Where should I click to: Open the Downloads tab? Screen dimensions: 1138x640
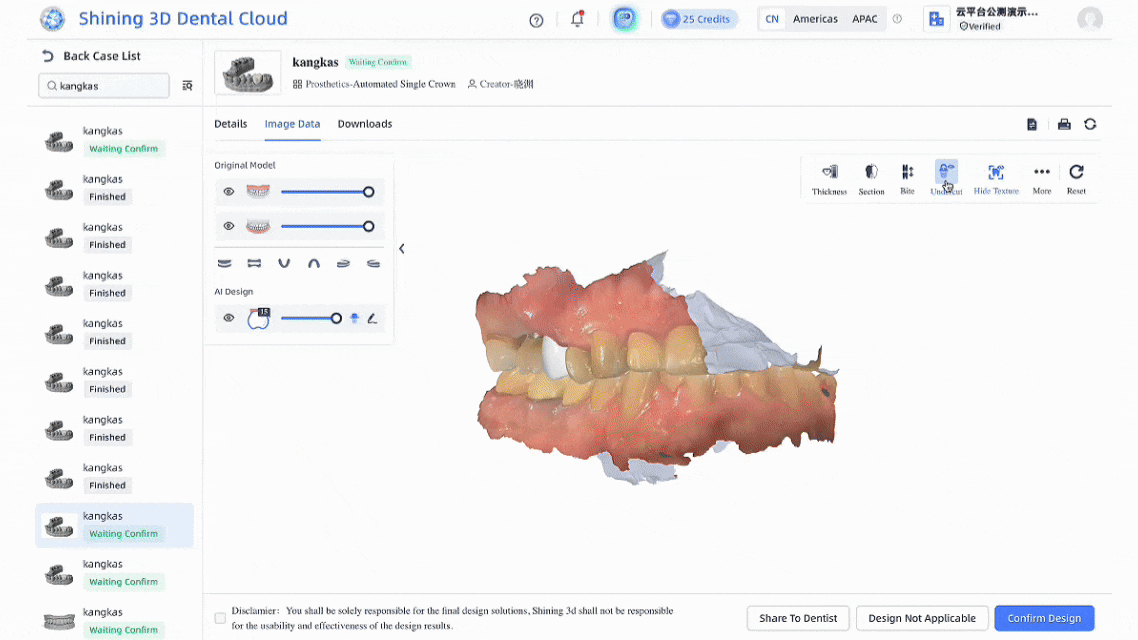click(365, 124)
